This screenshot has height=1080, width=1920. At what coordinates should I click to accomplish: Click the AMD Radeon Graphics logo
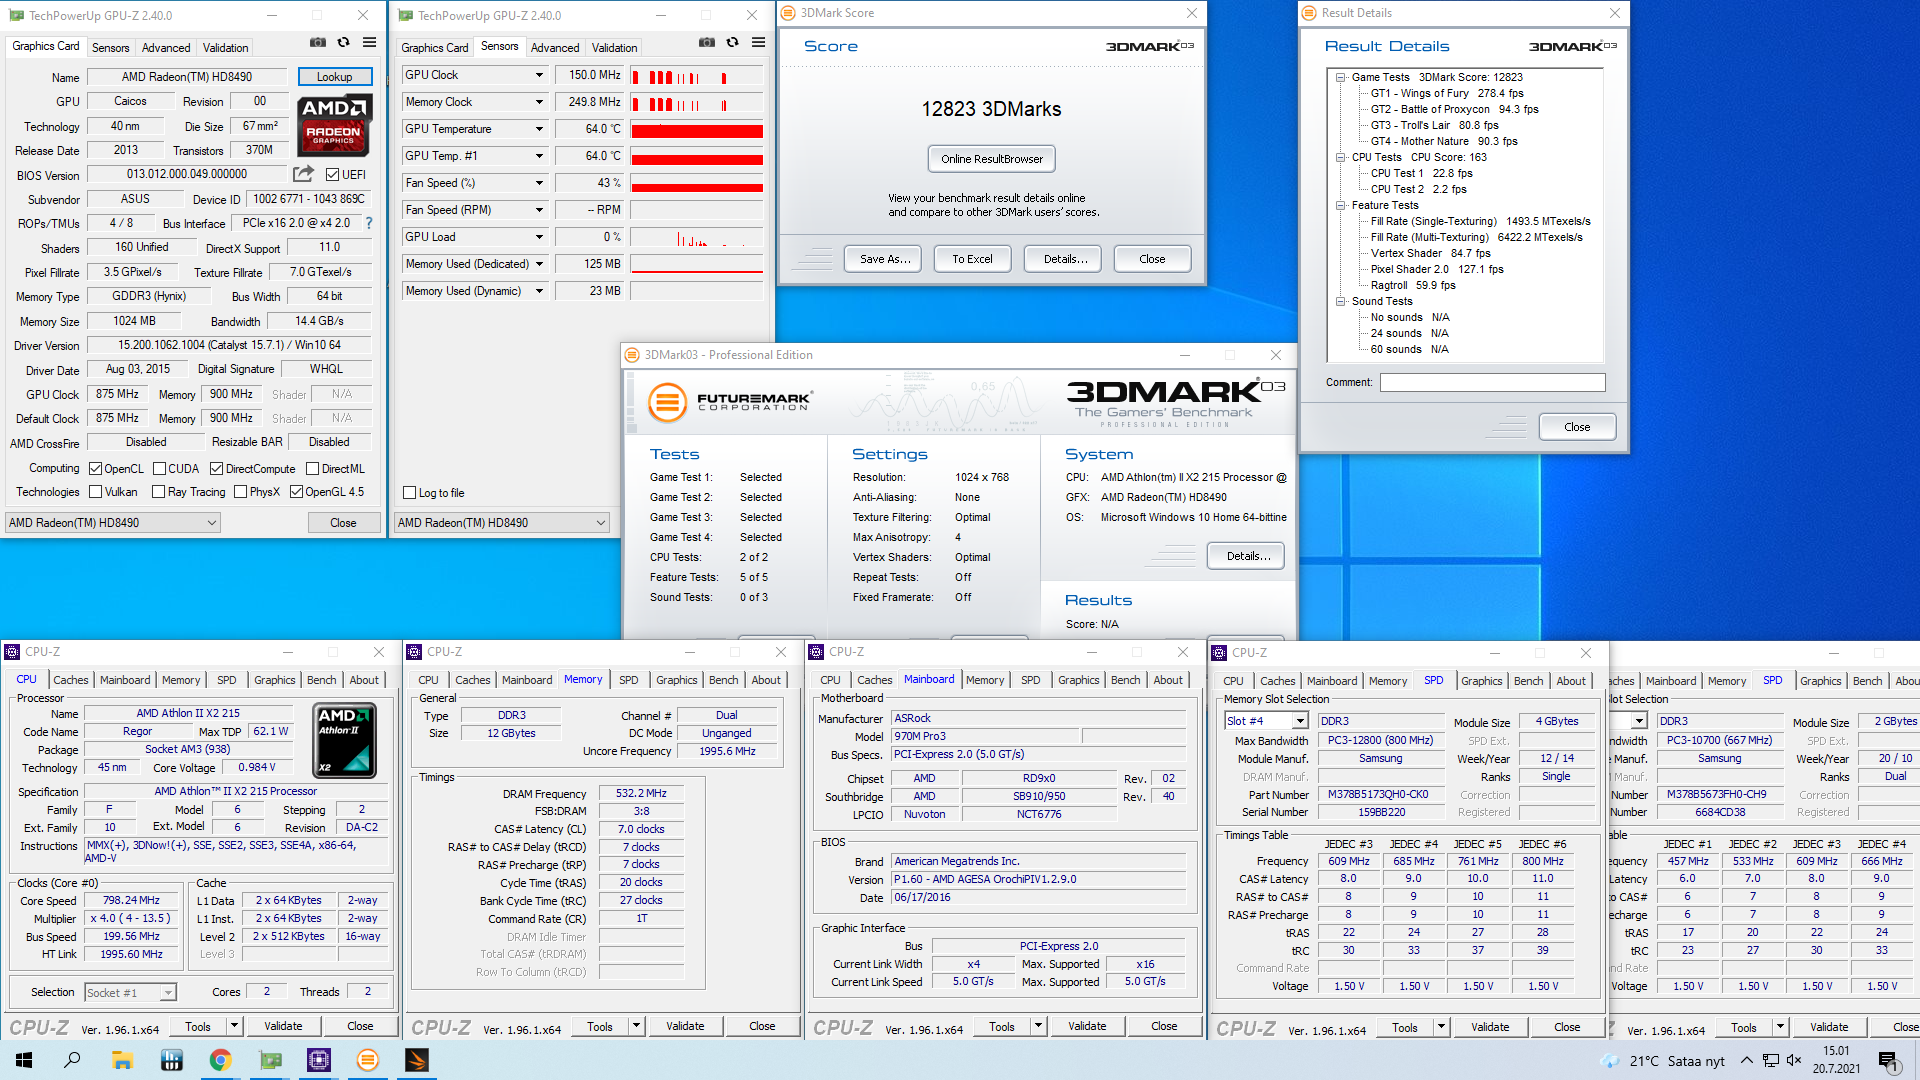[334, 126]
